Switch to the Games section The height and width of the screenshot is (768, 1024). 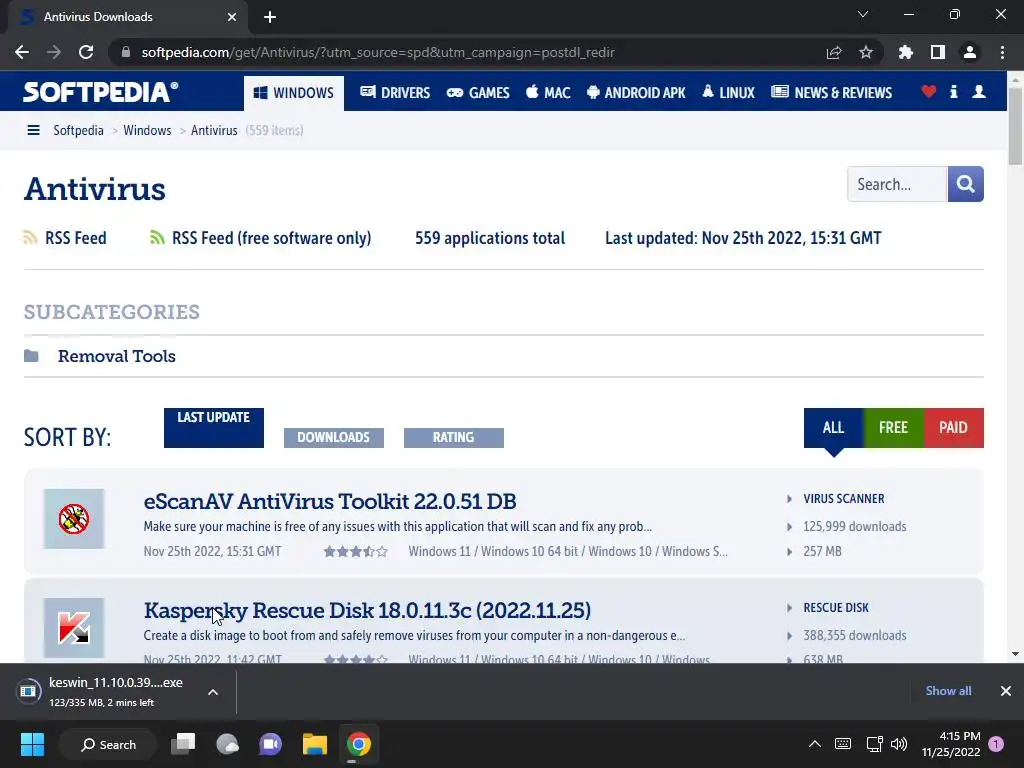coord(478,93)
